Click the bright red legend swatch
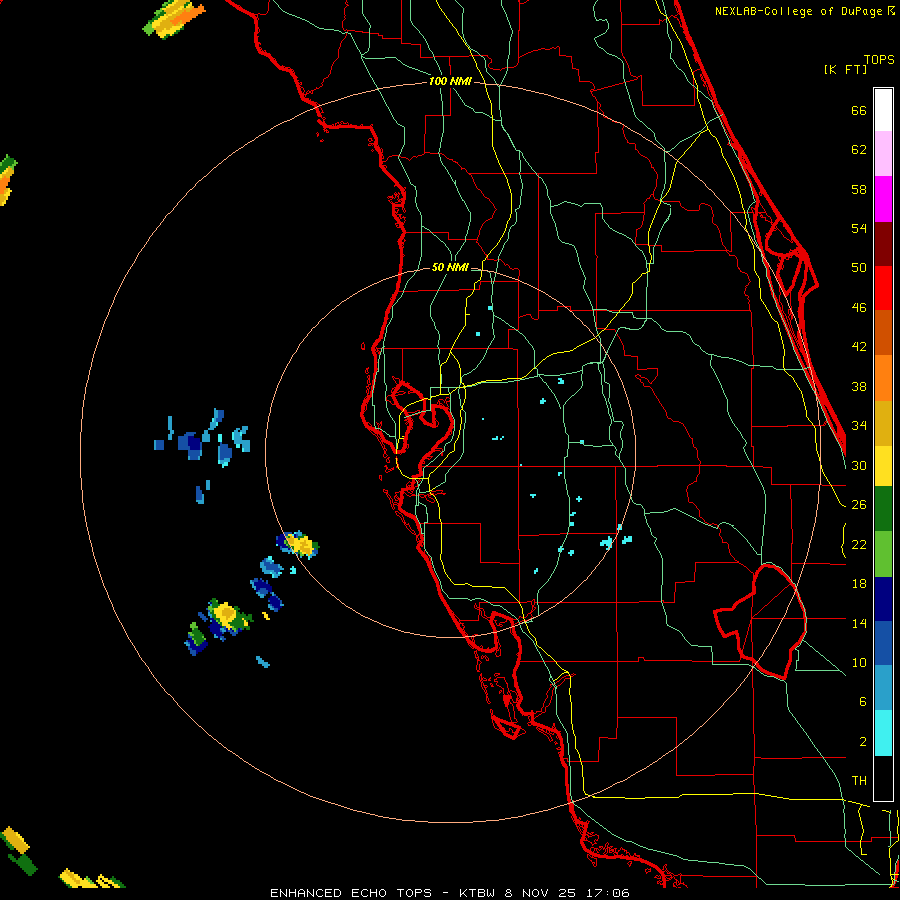The width and height of the screenshot is (900, 900). coord(883,288)
